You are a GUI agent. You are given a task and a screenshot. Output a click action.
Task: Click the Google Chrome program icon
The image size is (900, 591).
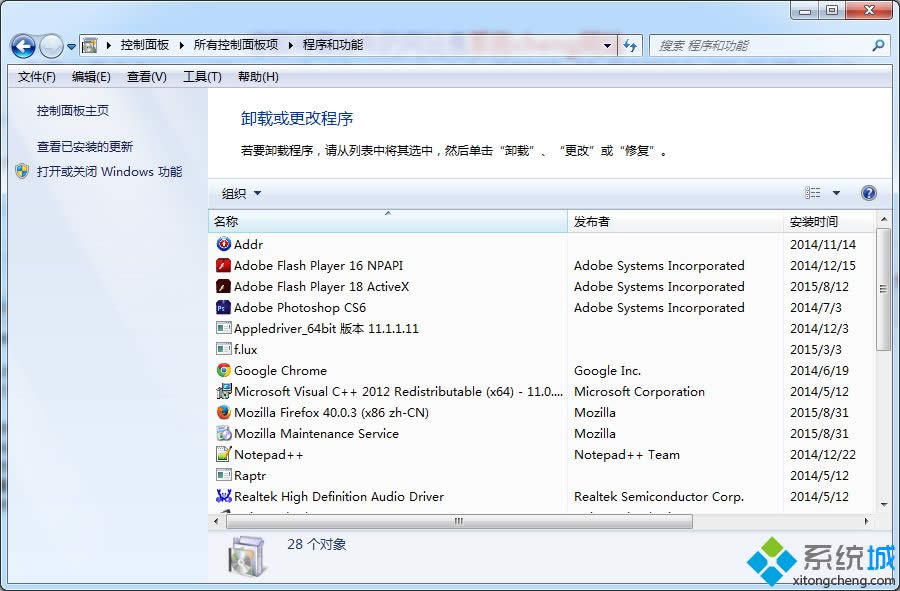tap(224, 371)
